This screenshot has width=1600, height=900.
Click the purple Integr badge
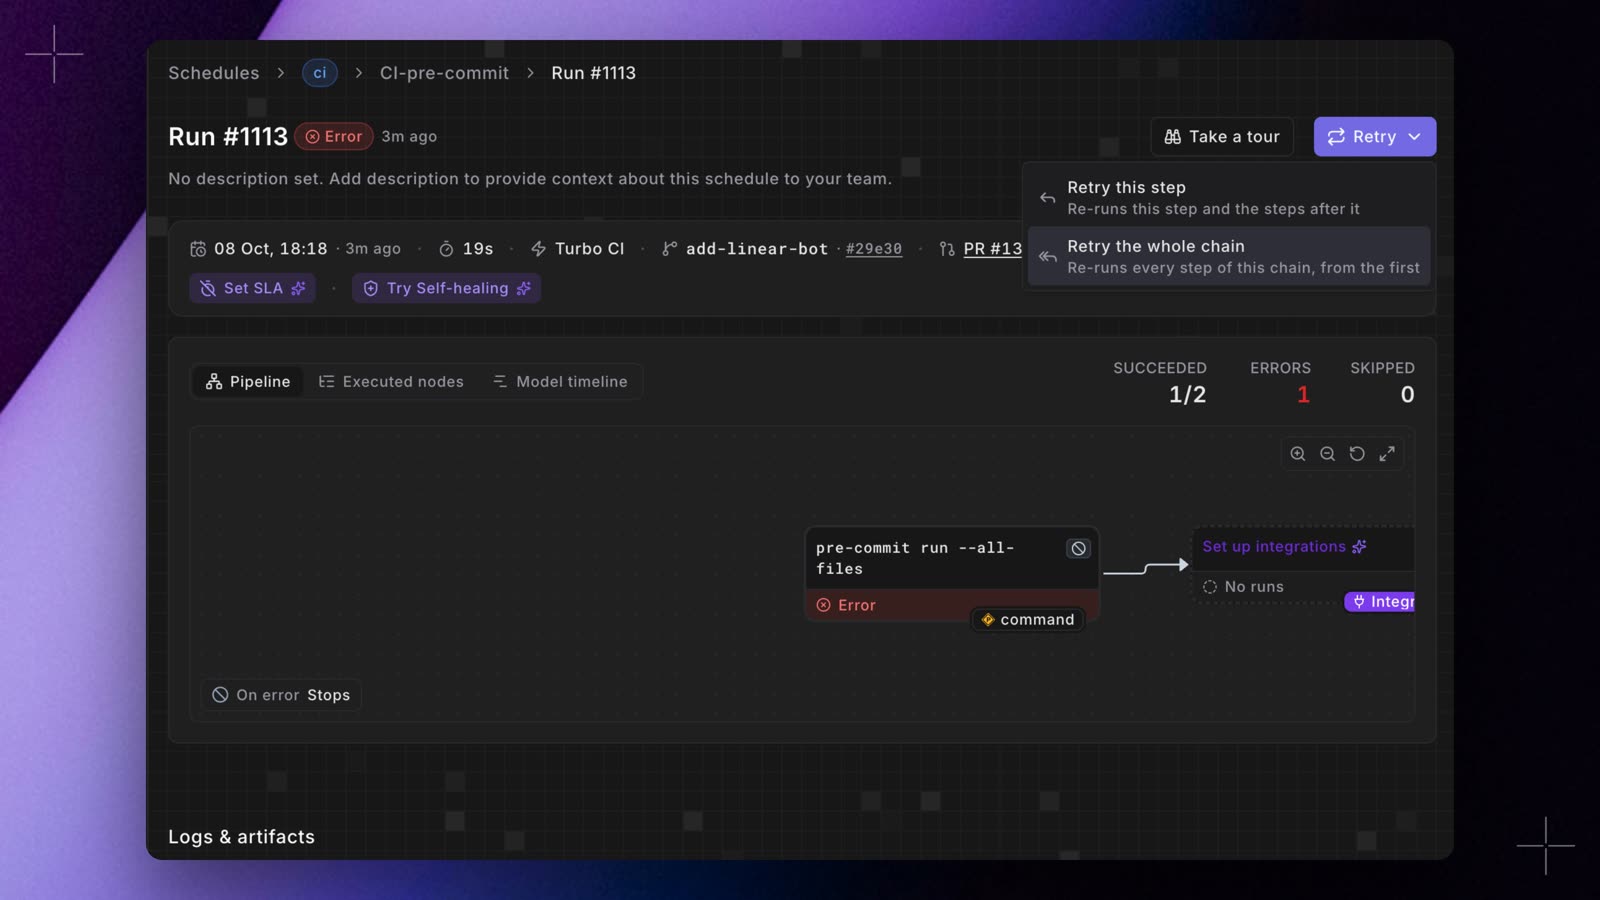[1380, 602]
